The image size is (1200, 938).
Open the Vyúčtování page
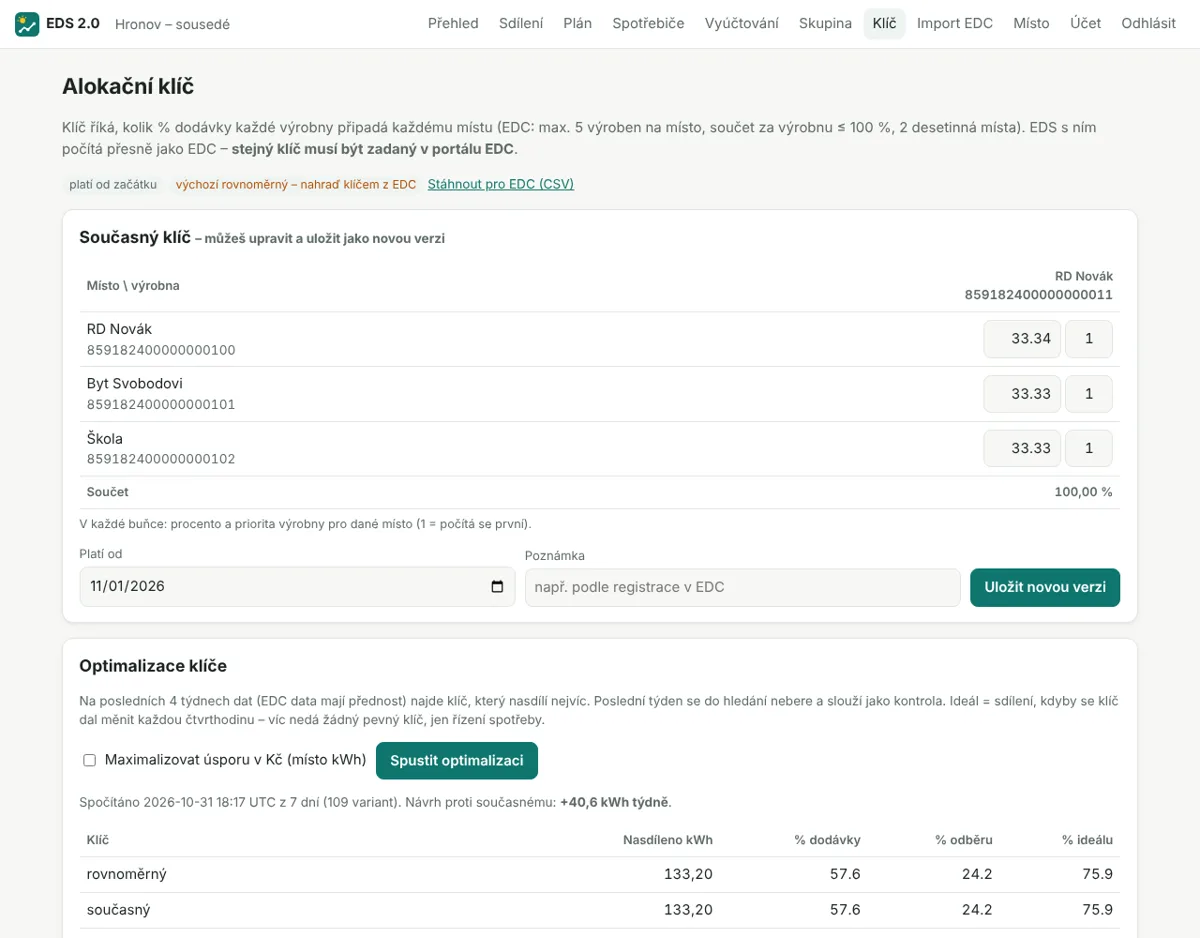tap(741, 24)
